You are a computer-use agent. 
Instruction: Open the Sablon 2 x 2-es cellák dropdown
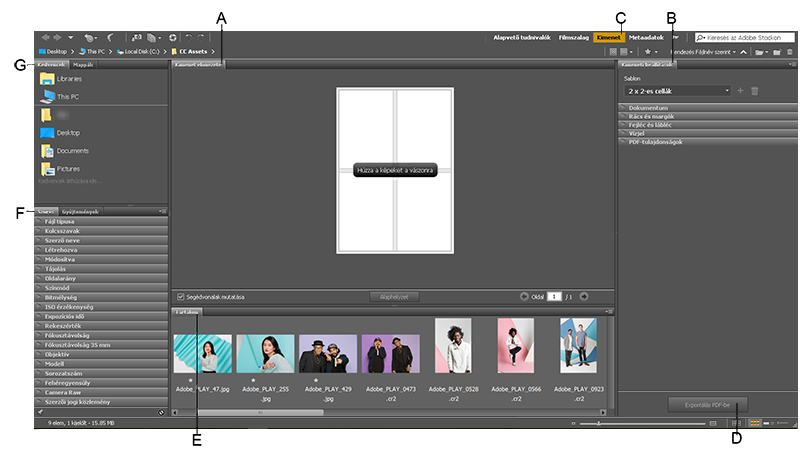pos(677,91)
